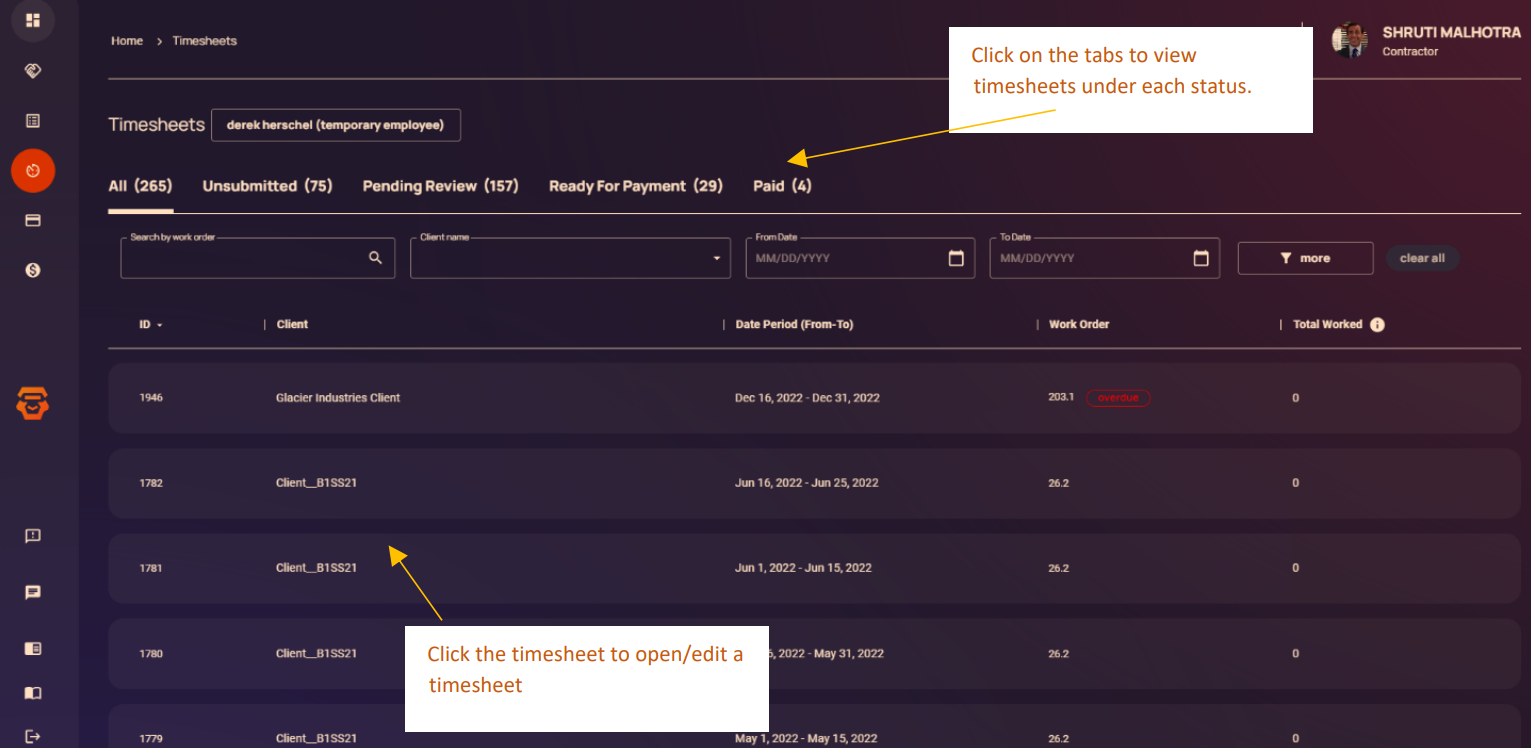
Task: Switch to the Pending Review (157) tab
Action: coord(440,186)
